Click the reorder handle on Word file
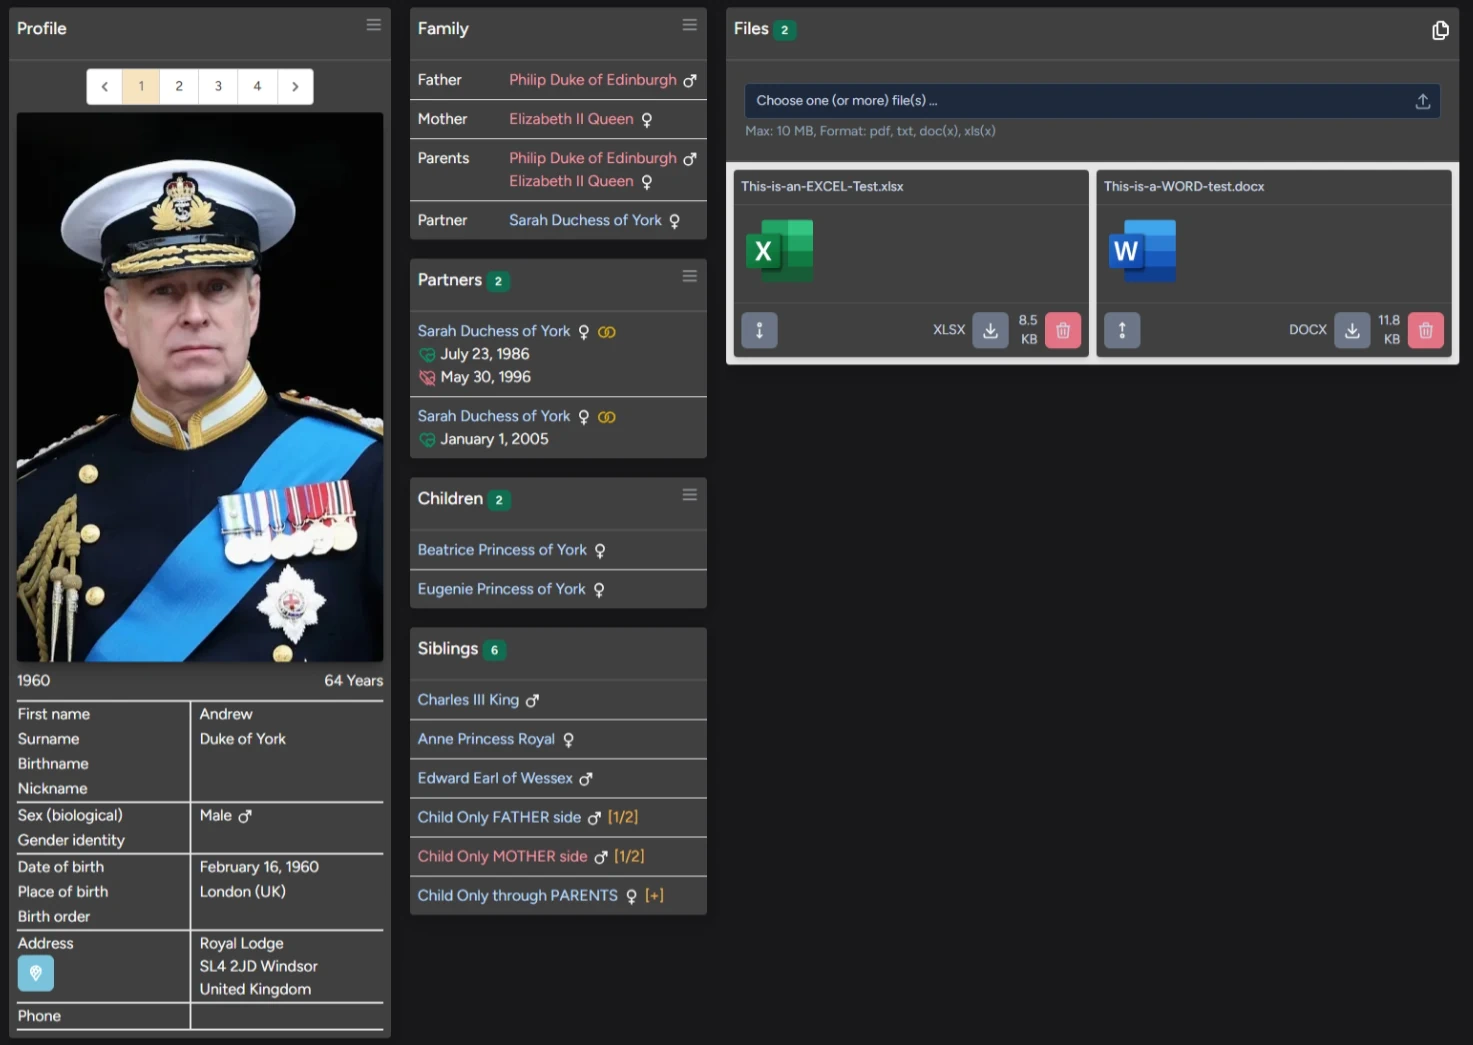The height and width of the screenshot is (1045, 1473). [x=1122, y=330]
